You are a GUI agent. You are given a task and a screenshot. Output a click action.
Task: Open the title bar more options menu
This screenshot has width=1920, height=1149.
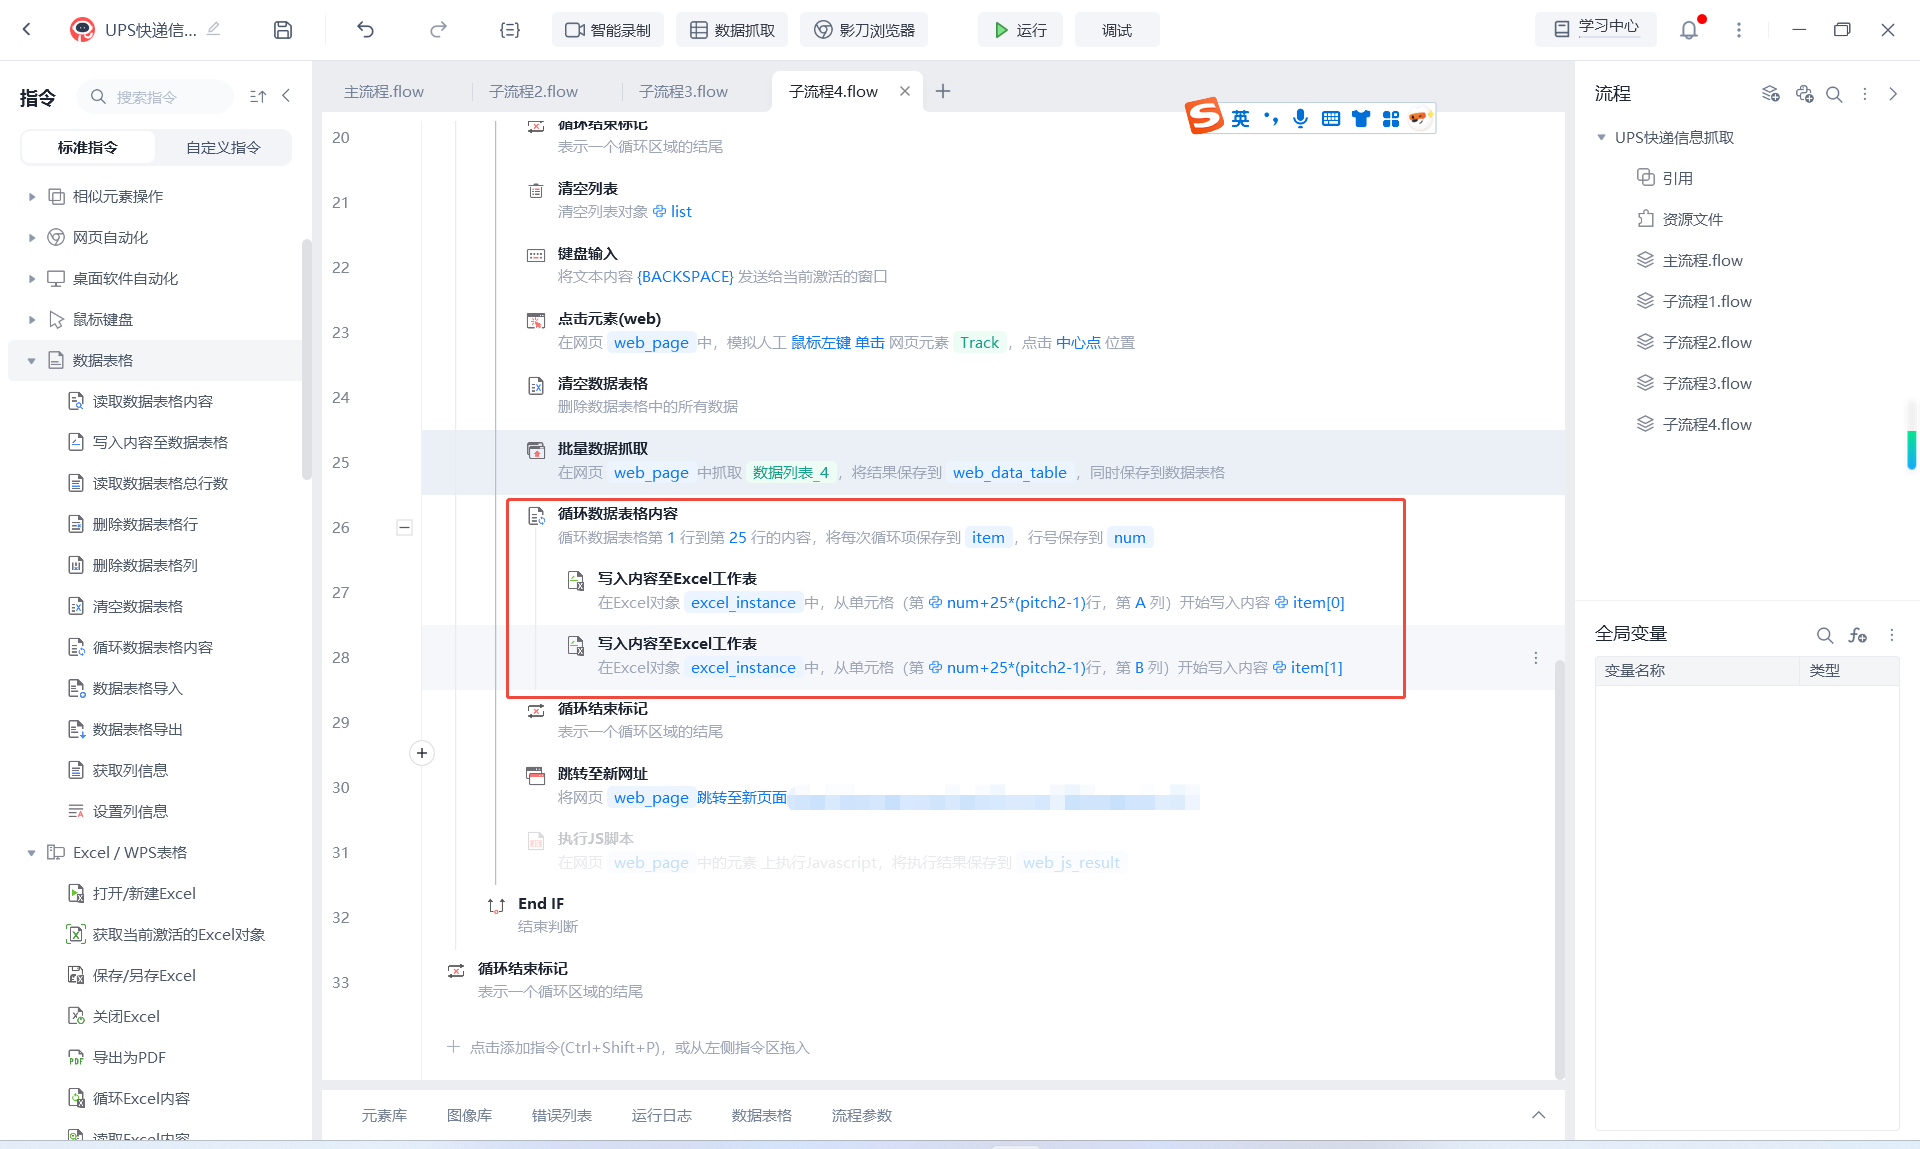point(1739,30)
